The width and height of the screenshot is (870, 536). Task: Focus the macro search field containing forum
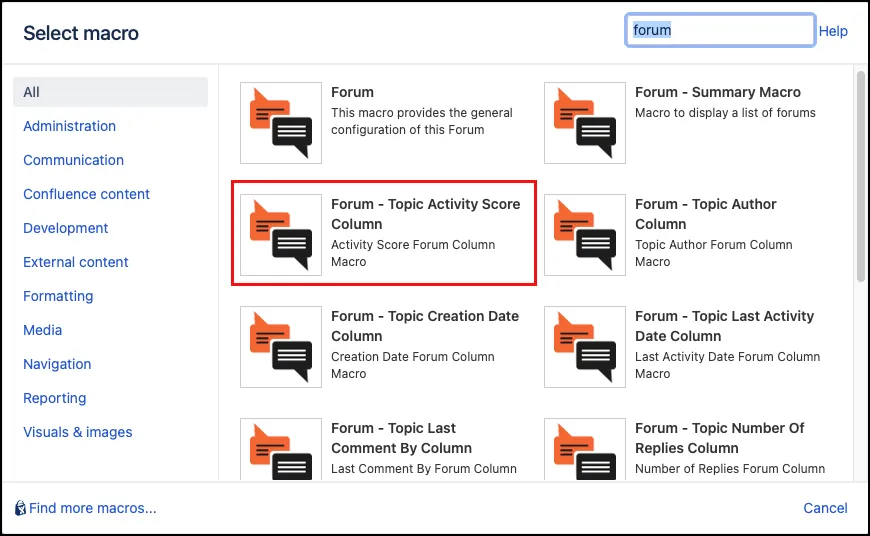[720, 30]
